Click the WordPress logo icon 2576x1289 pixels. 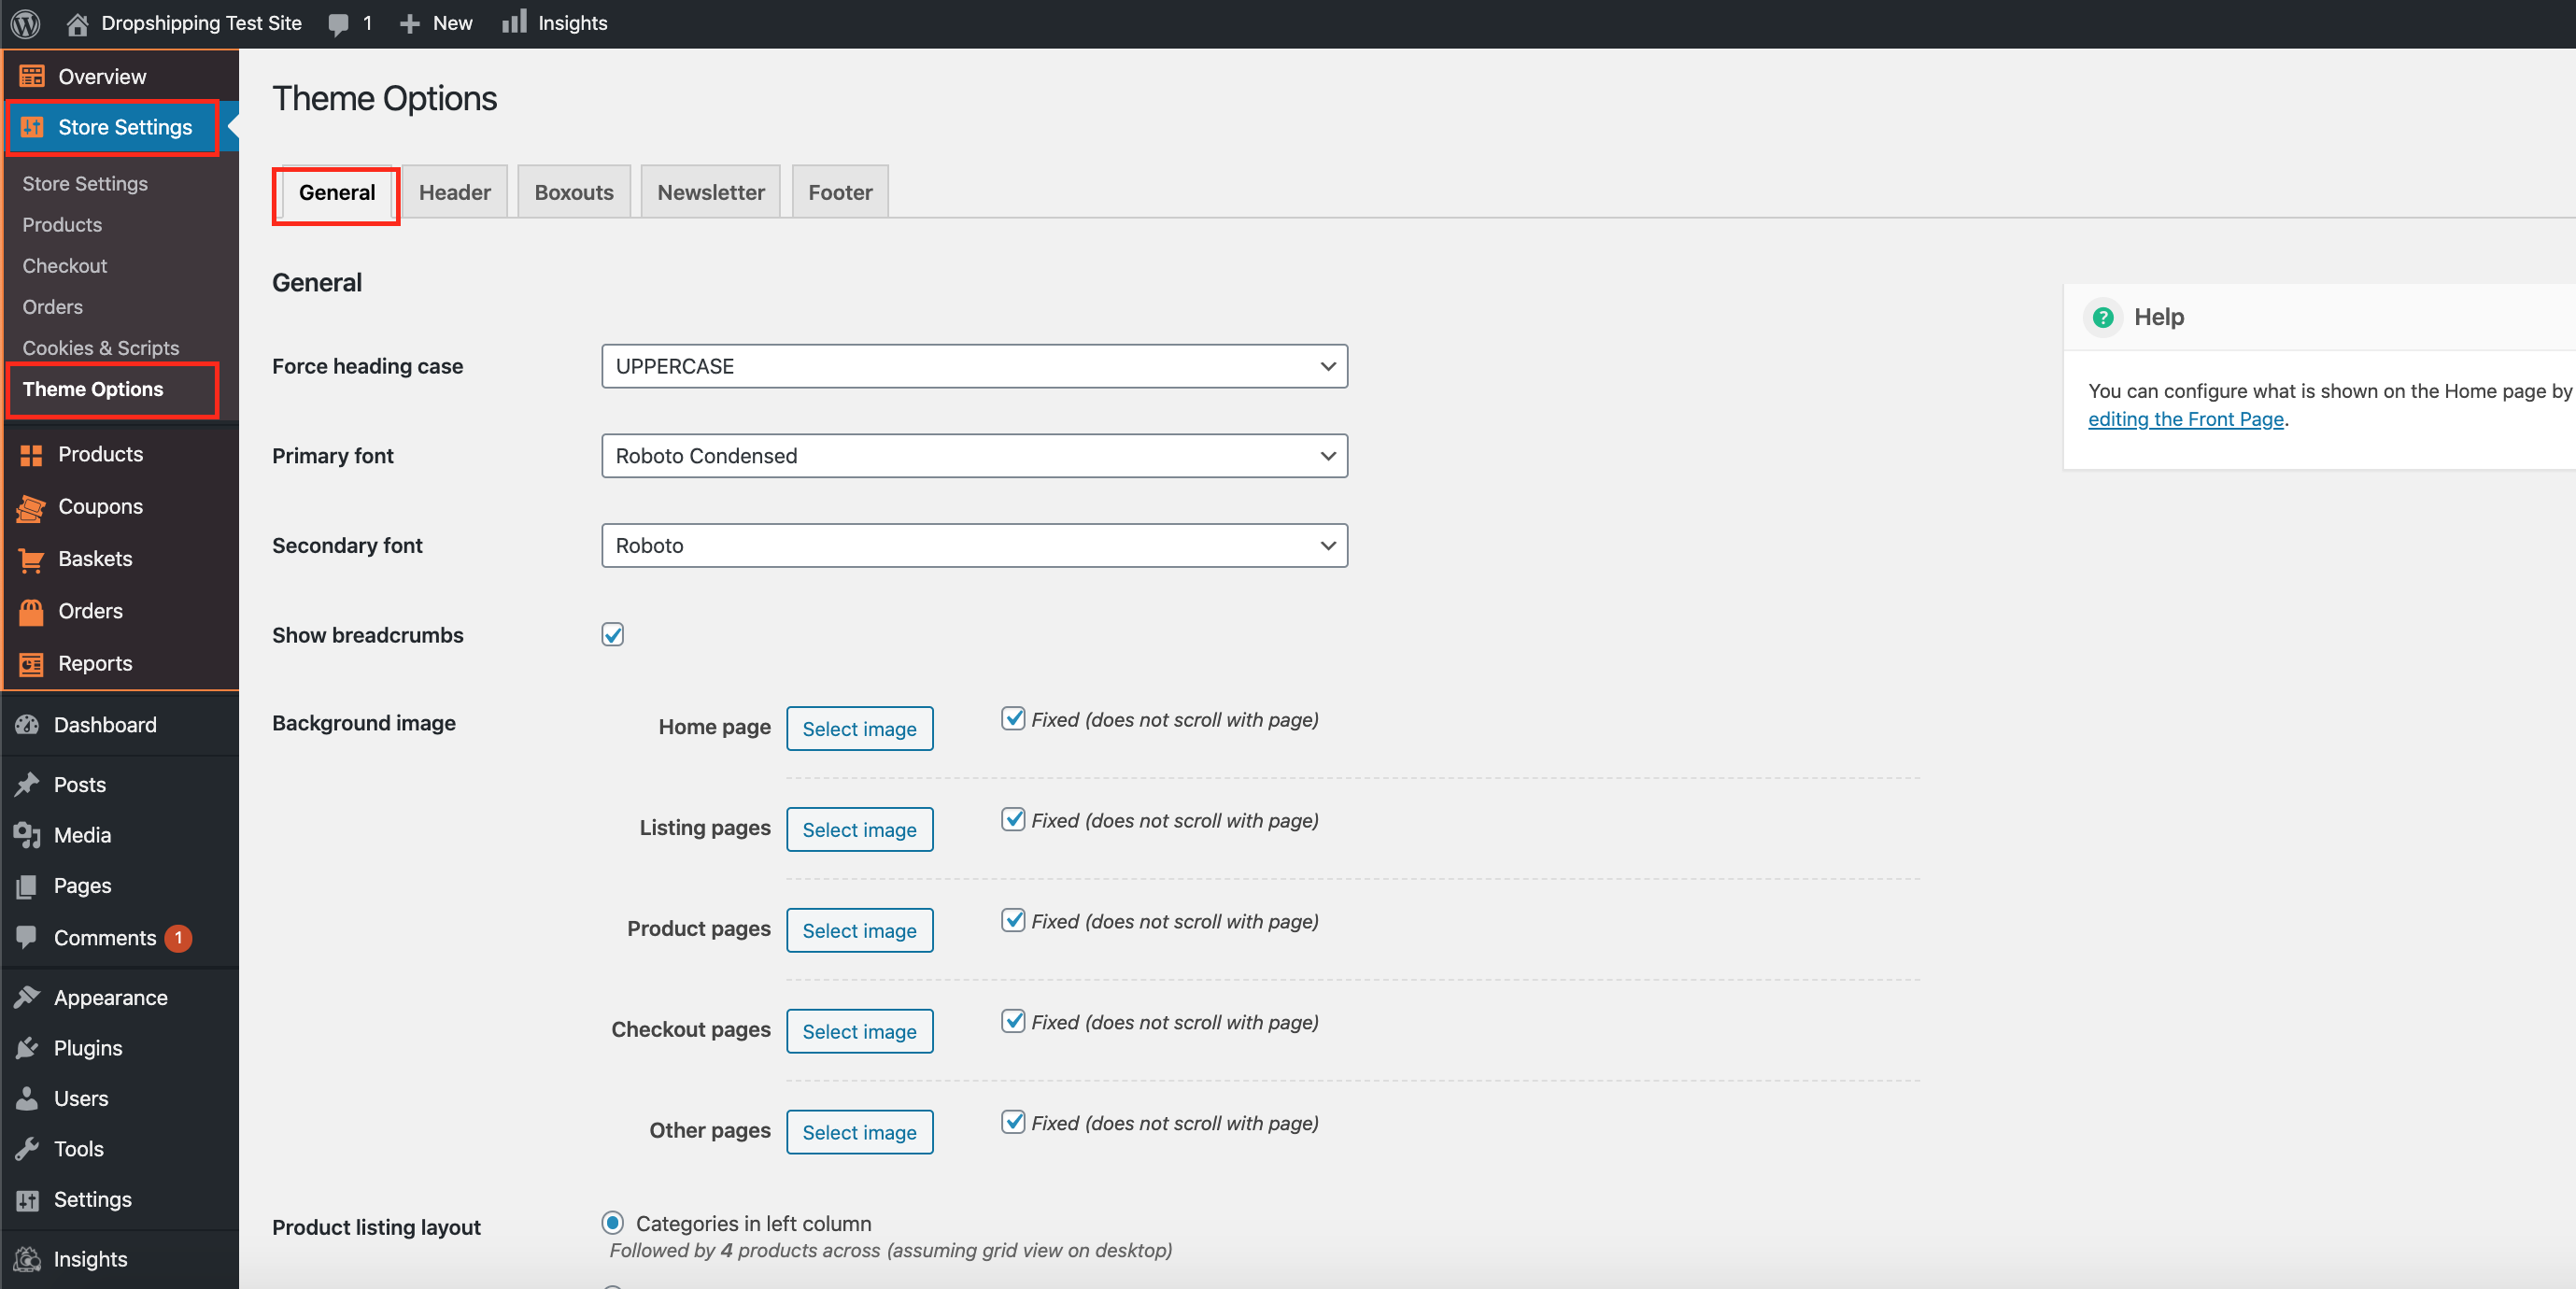pyautogui.click(x=25, y=22)
